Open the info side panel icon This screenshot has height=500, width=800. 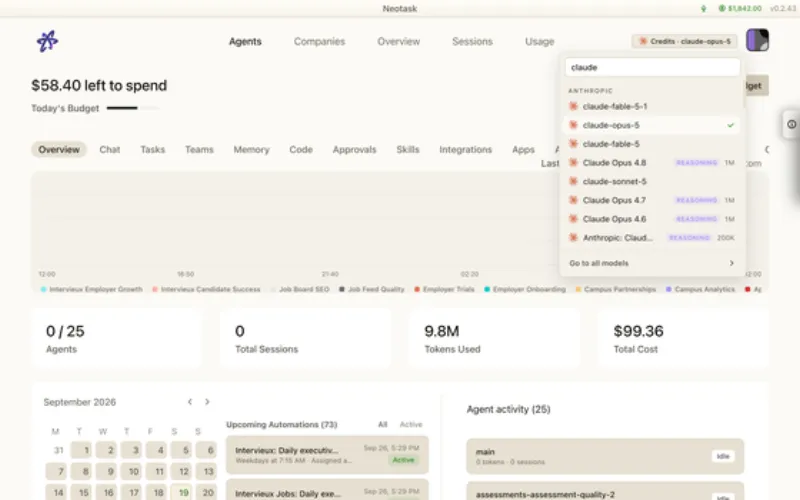(x=791, y=124)
